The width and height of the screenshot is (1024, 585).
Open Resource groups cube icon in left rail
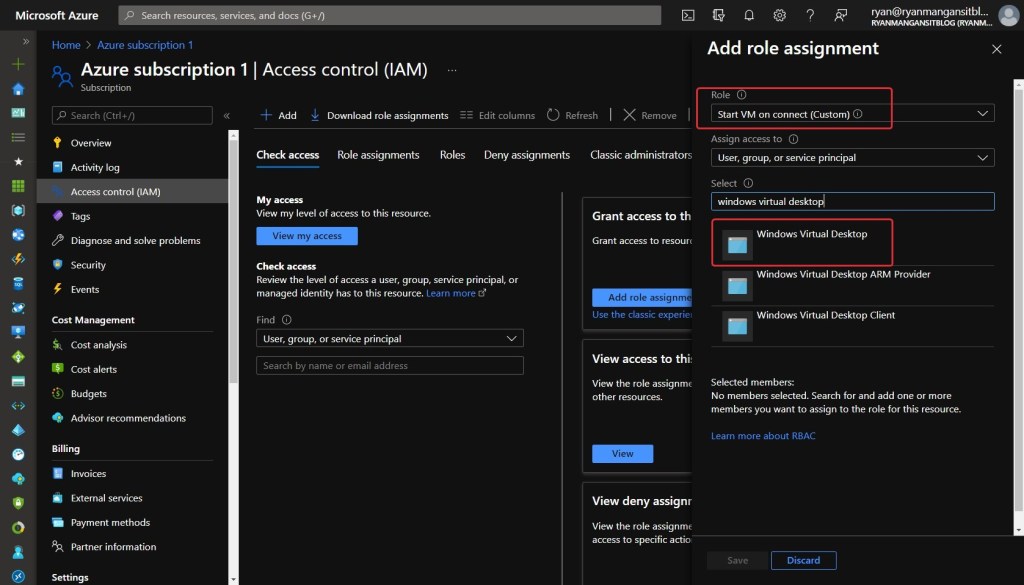[x=18, y=210]
